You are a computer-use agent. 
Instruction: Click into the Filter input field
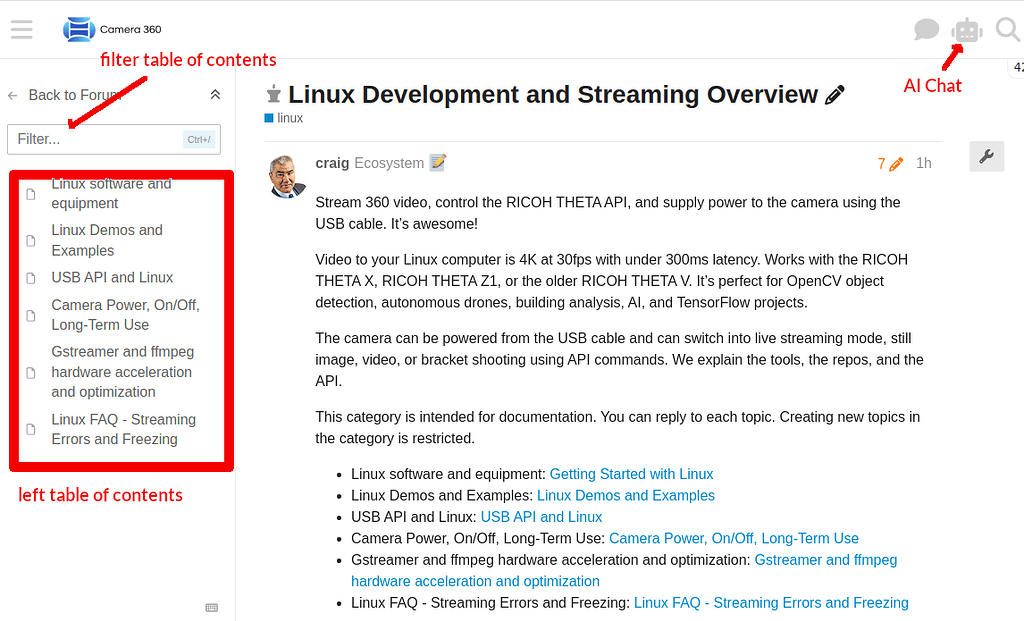coord(114,139)
